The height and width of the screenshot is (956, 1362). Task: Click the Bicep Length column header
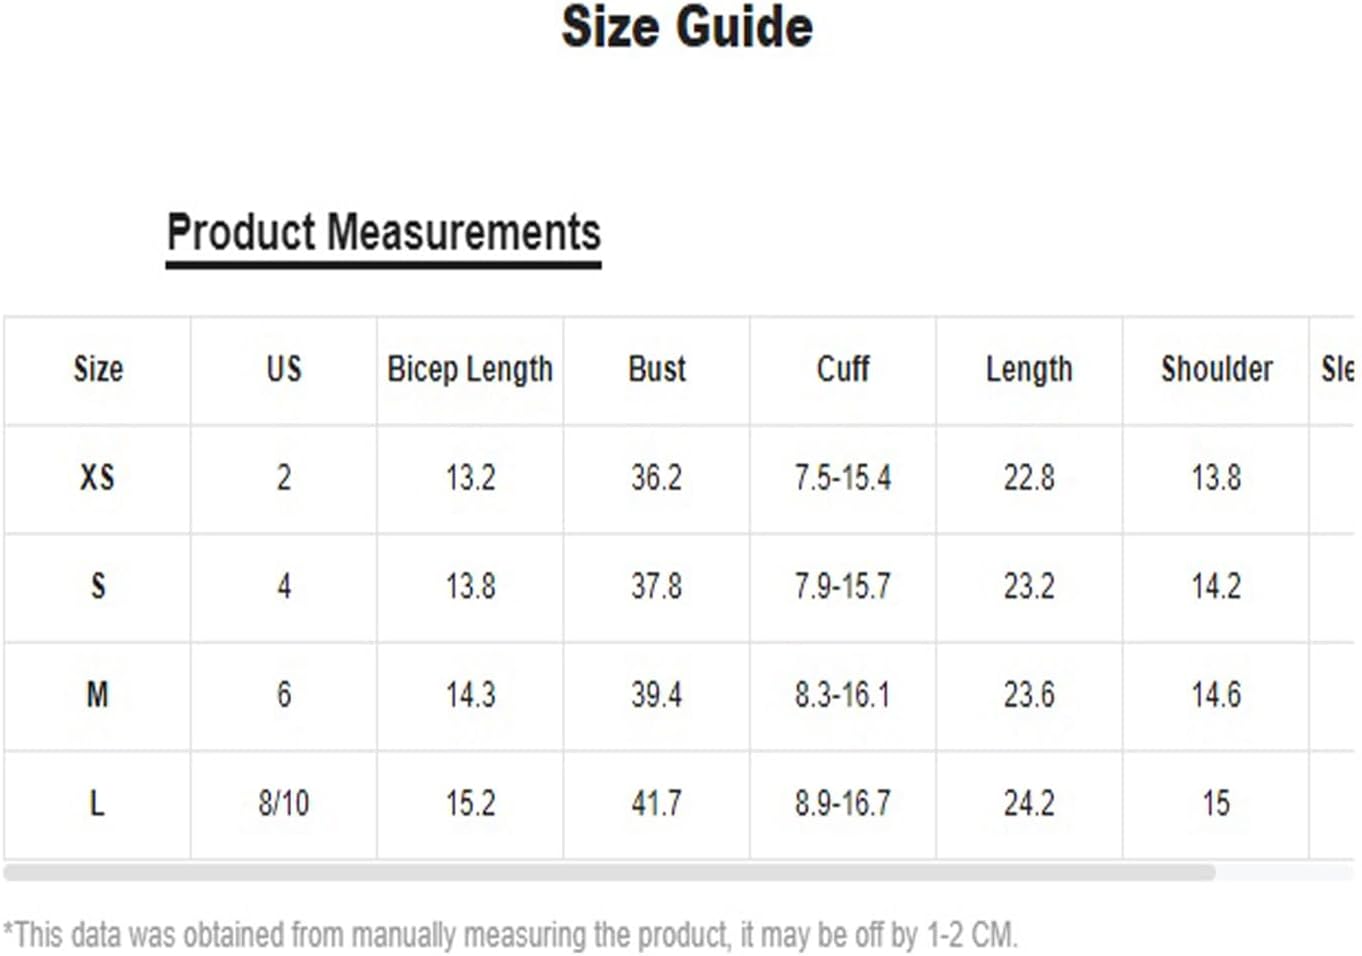[x=470, y=370]
